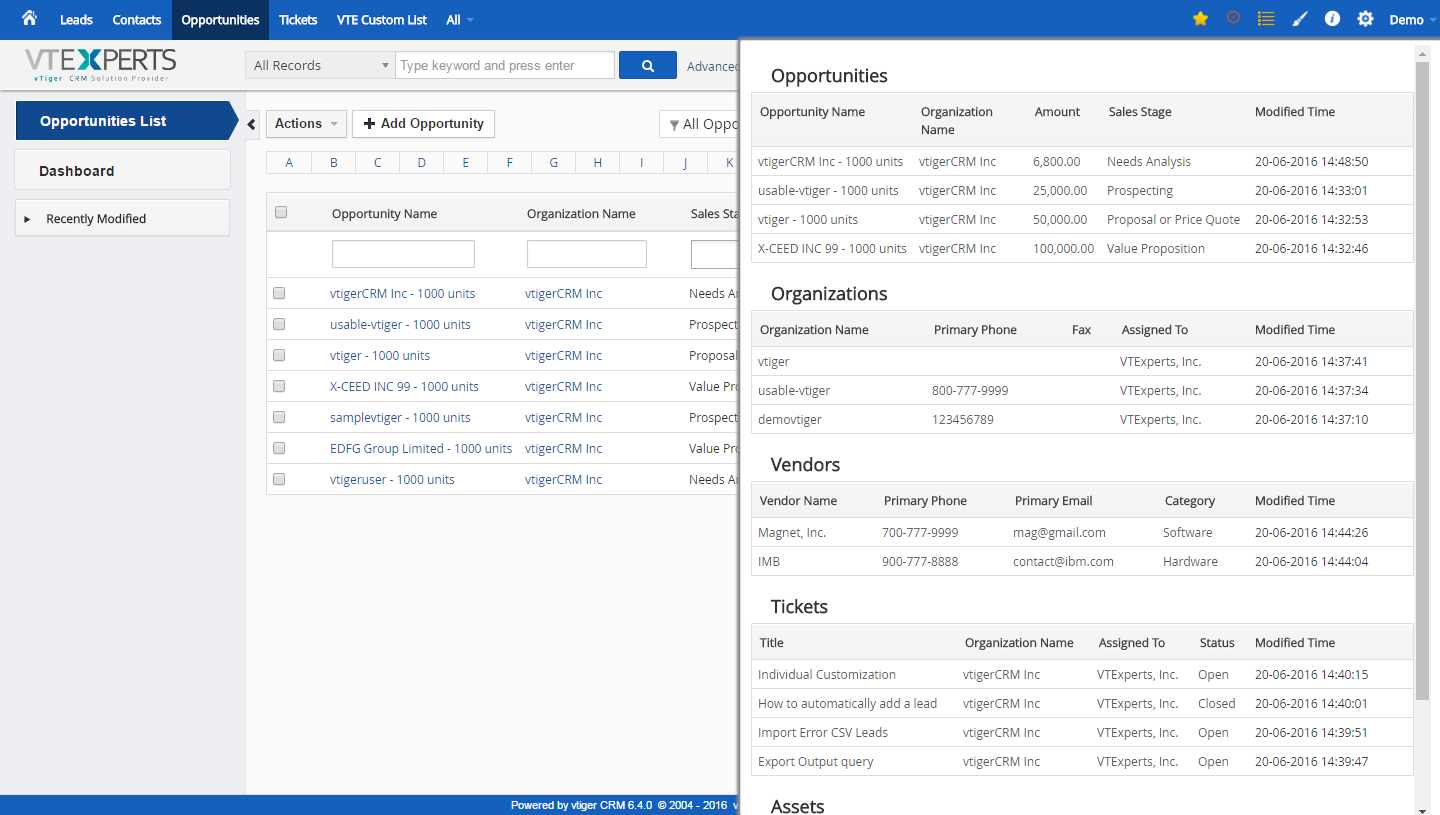Click the Add Opportunity button
This screenshot has height=815, width=1440.
423,123
